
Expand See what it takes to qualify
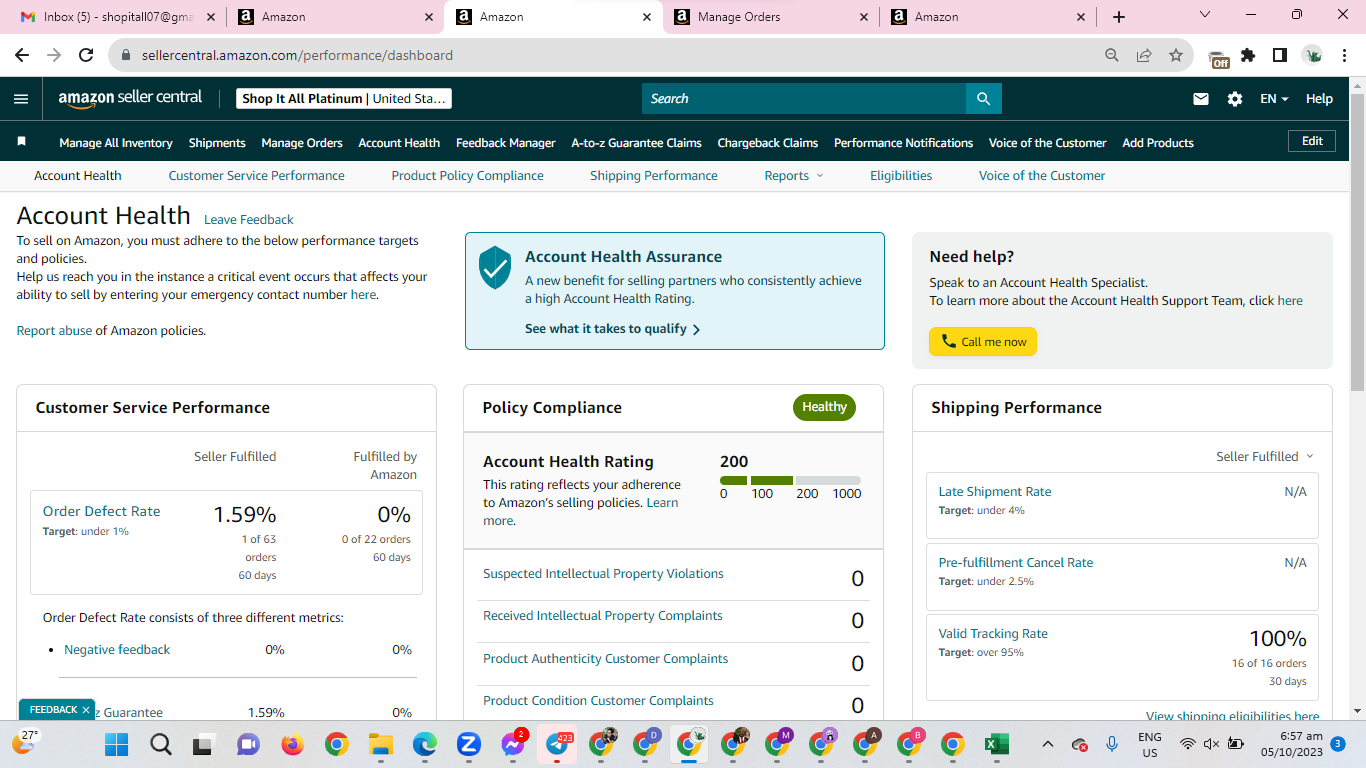612,329
